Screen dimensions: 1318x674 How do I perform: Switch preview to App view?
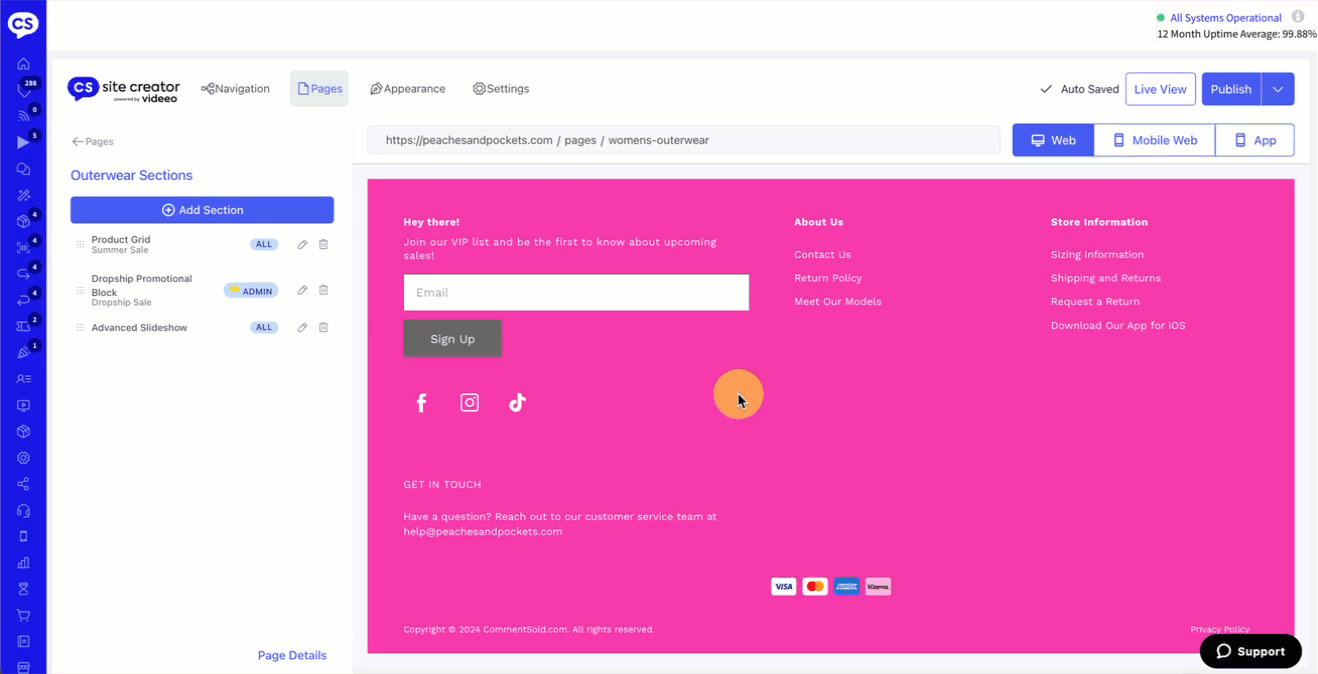1254,141
